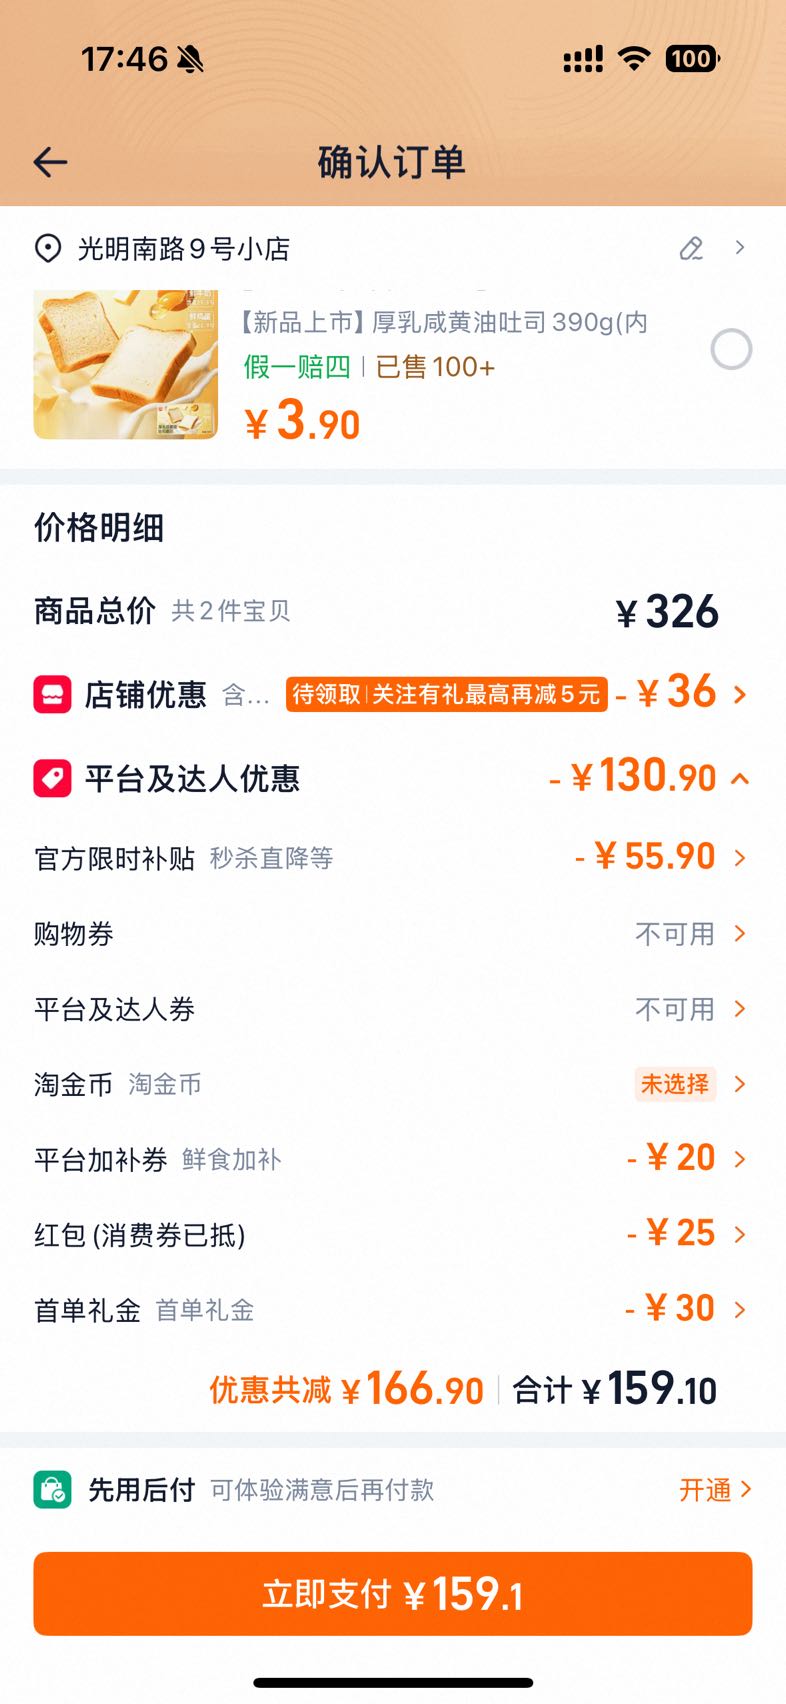Tap 未选择 tag for 淘金币
Screen dimensions: 786x1704
[675, 1084]
